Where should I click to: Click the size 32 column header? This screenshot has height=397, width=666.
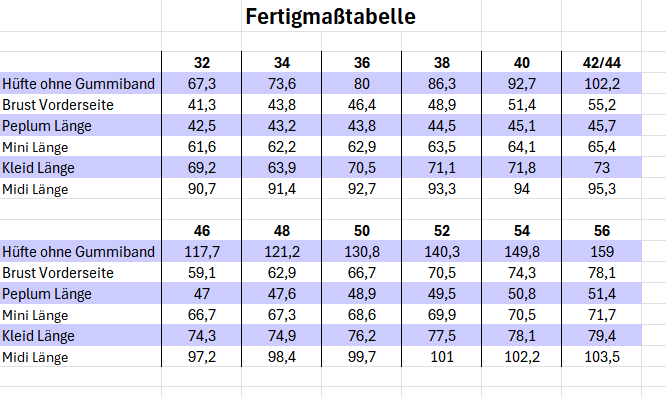[202, 62]
